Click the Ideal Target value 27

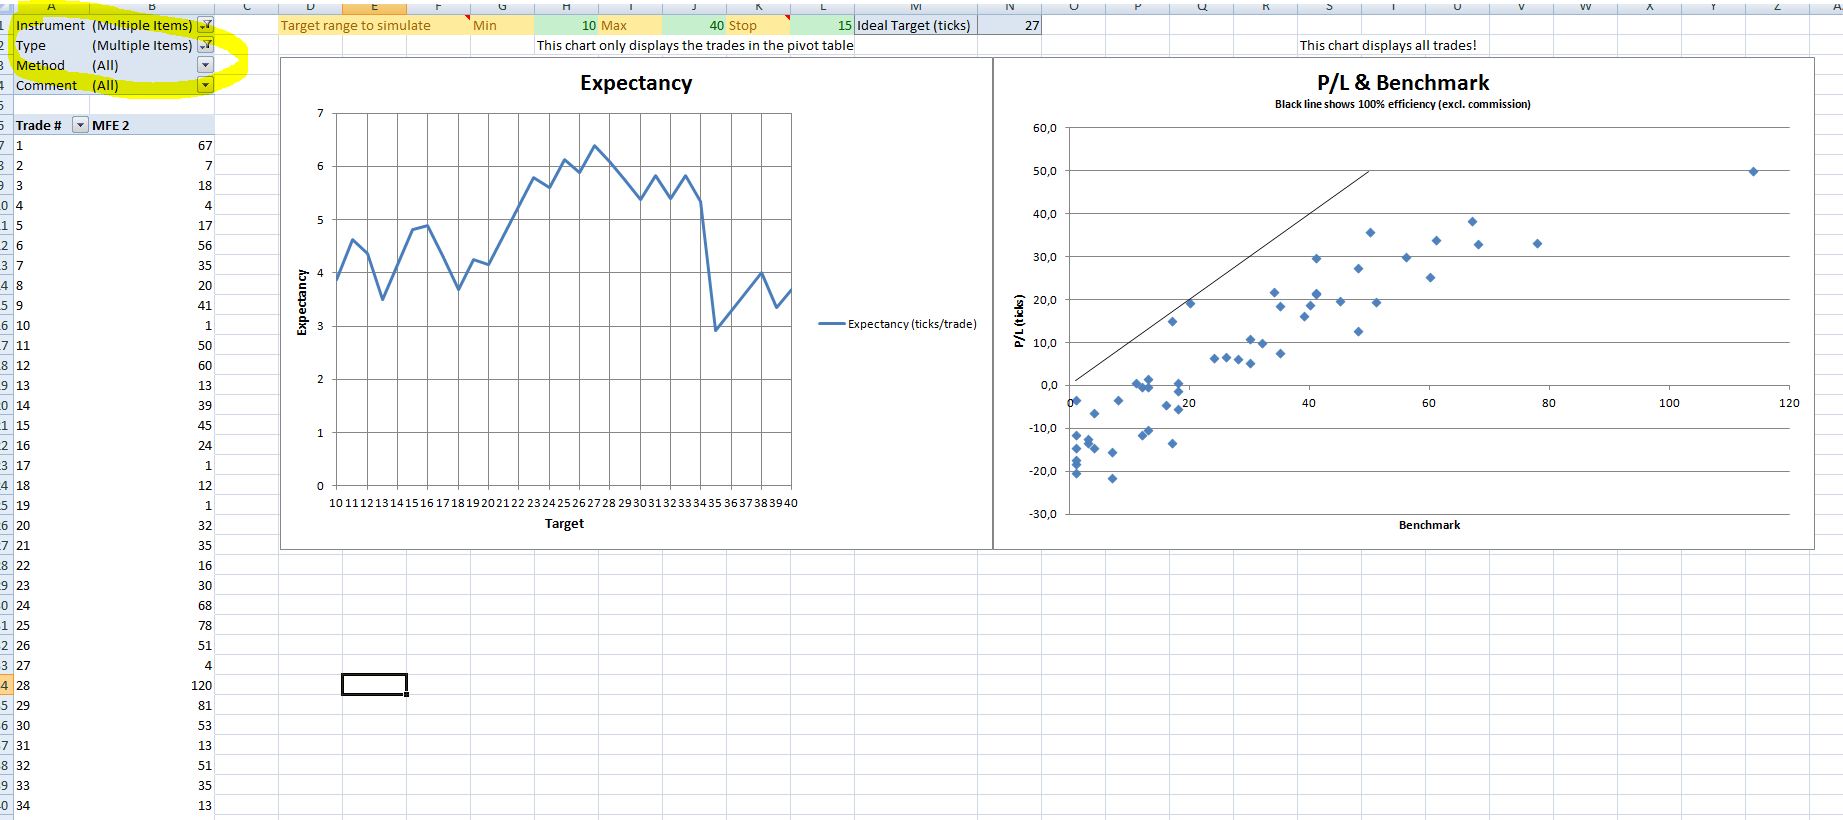point(1010,25)
